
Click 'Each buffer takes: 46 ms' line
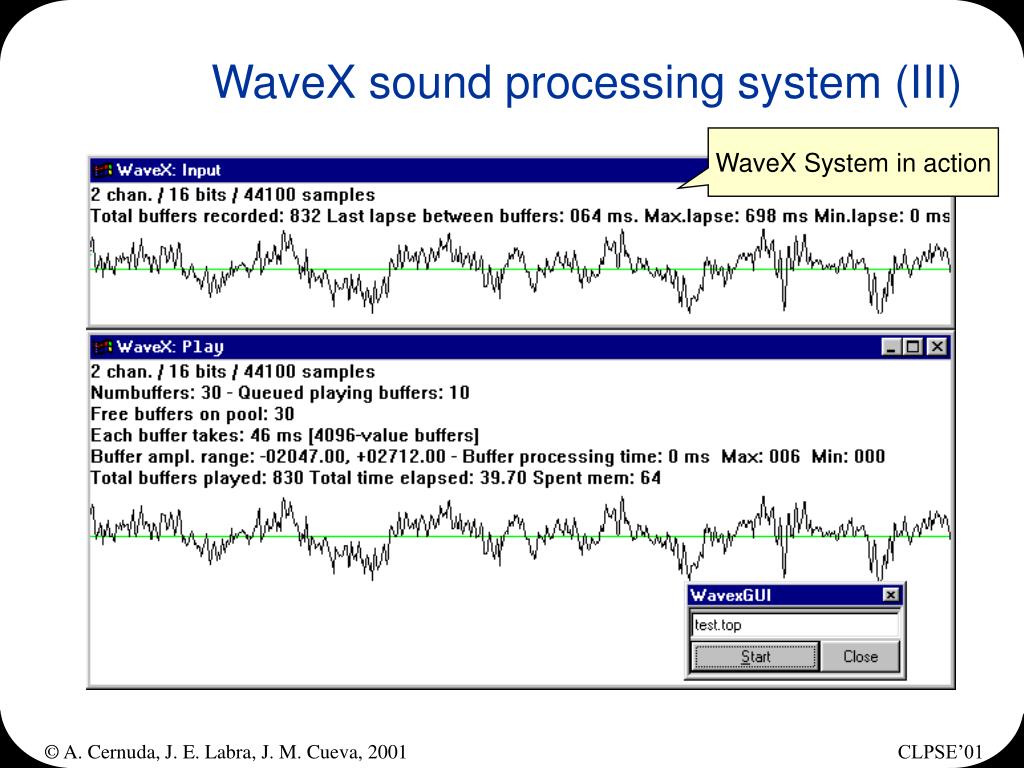click(285, 436)
